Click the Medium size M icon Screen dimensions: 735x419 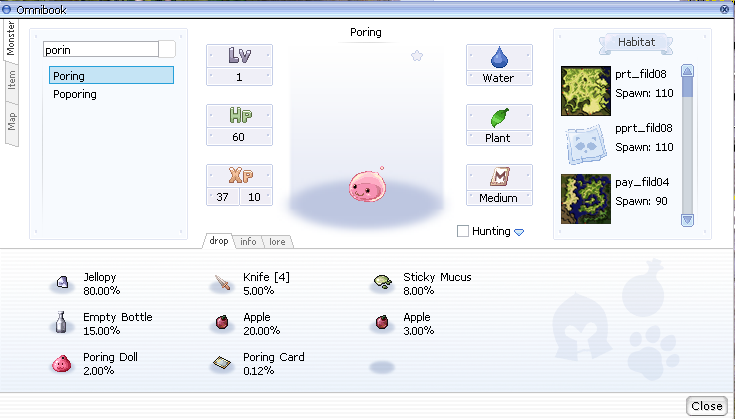coord(499,177)
